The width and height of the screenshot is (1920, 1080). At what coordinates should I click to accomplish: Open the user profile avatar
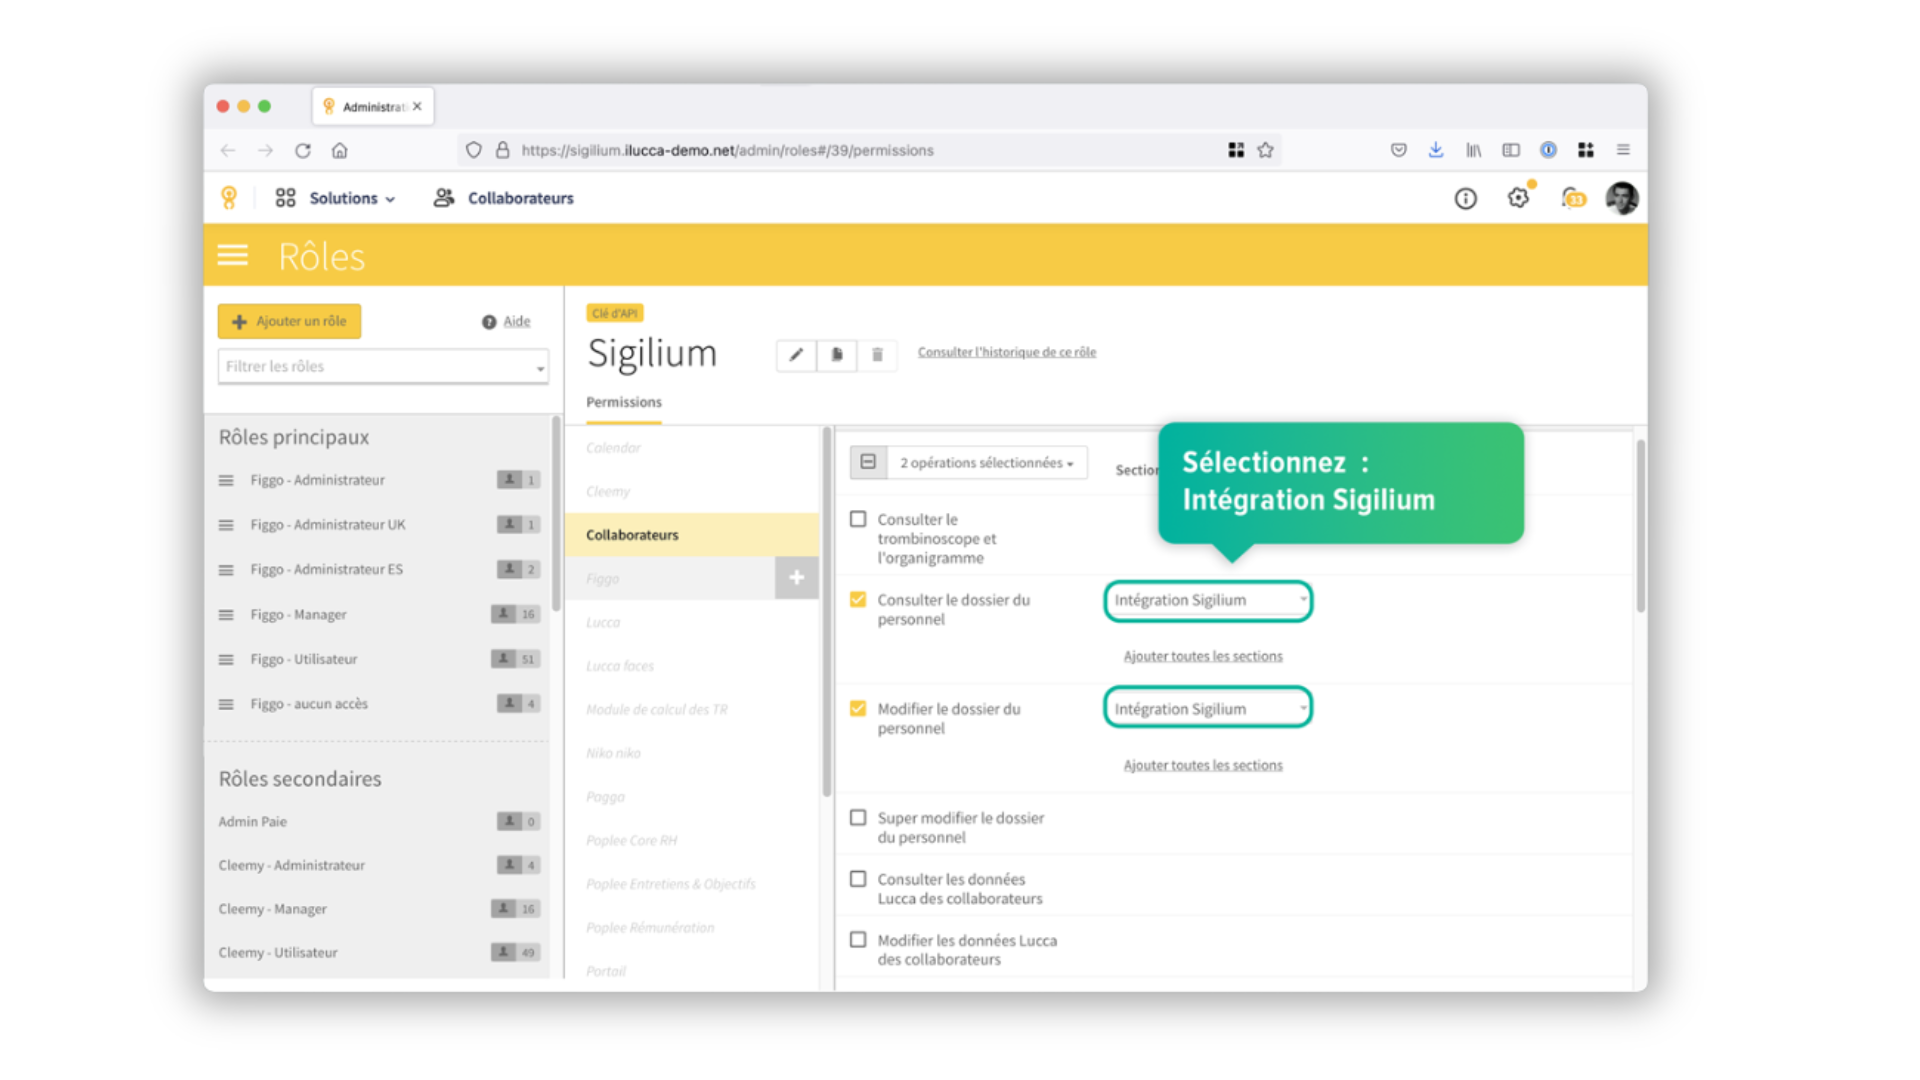(x=1621, y=198)
